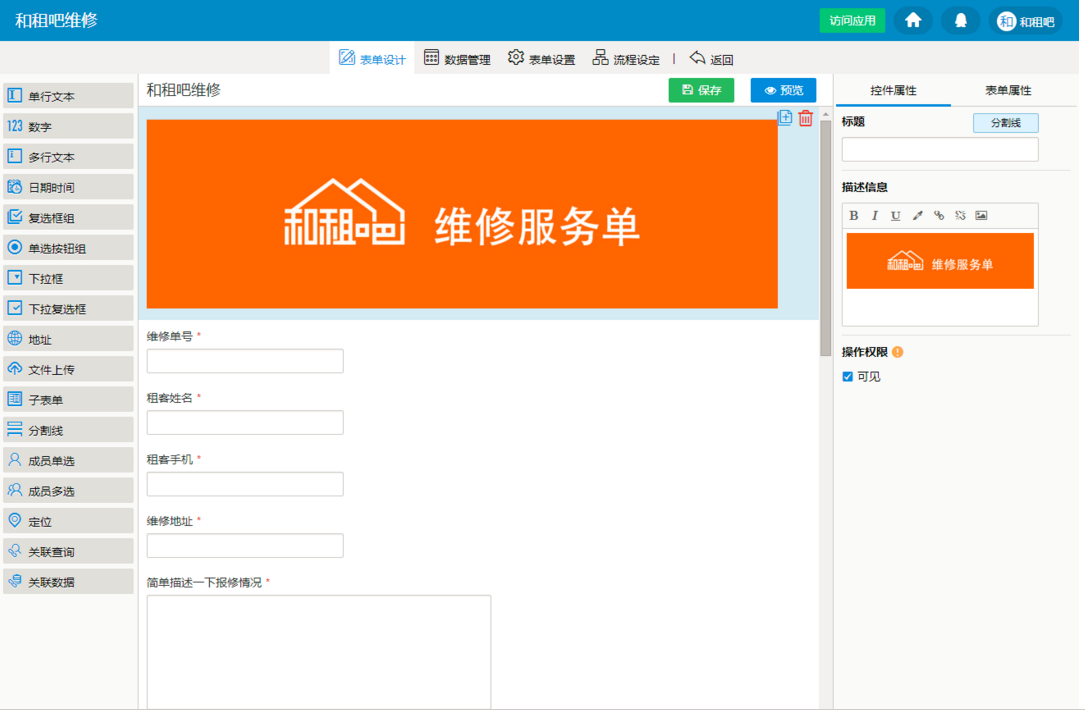Switch to 表单设计 tab
1085x710 pixels.
(372, 59)
